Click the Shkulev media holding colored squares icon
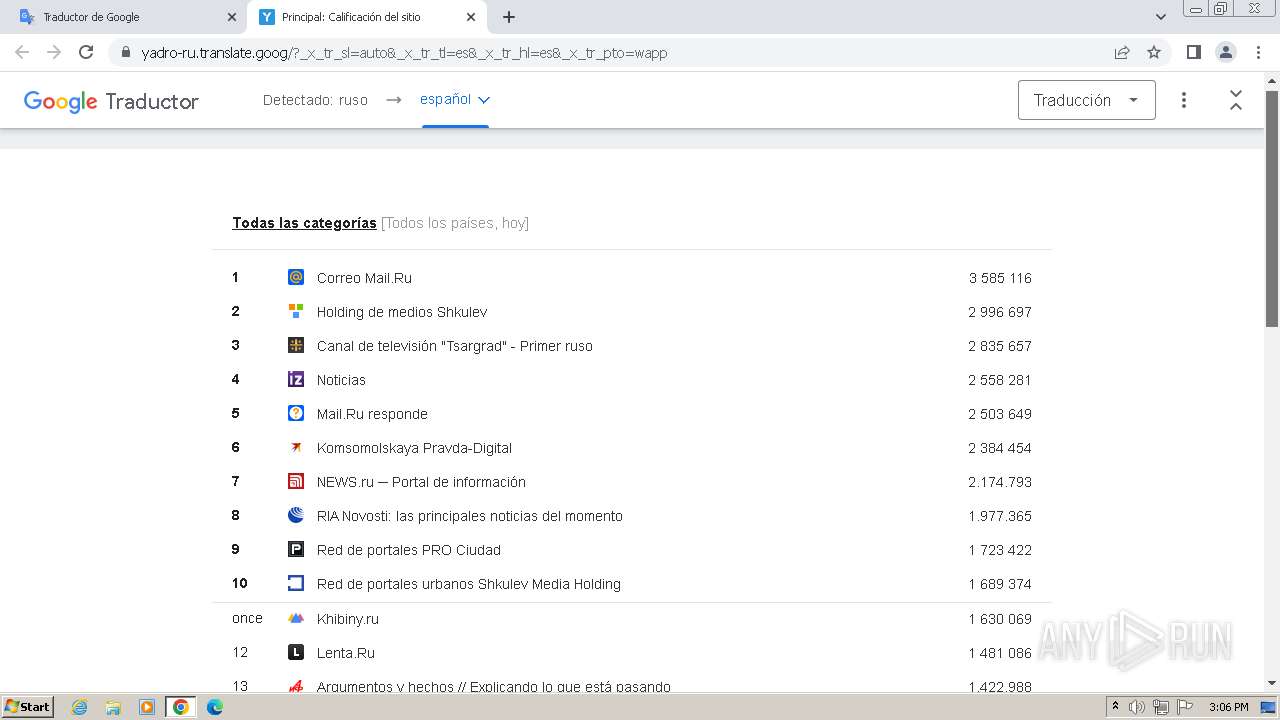 296,312
